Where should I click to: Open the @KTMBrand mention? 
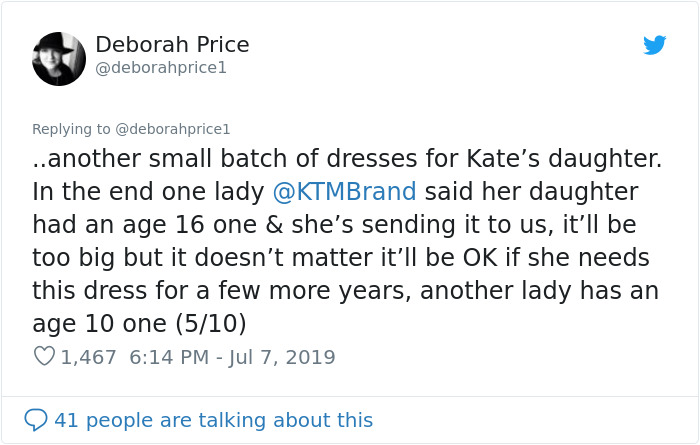[344, 191]
